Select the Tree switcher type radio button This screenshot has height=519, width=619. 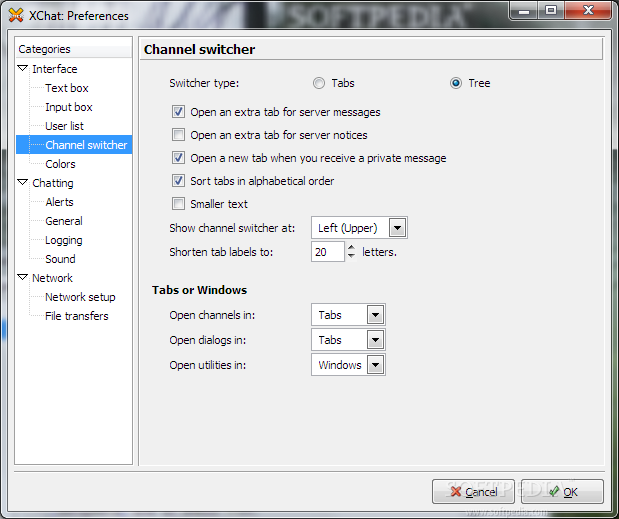(456, 83)
